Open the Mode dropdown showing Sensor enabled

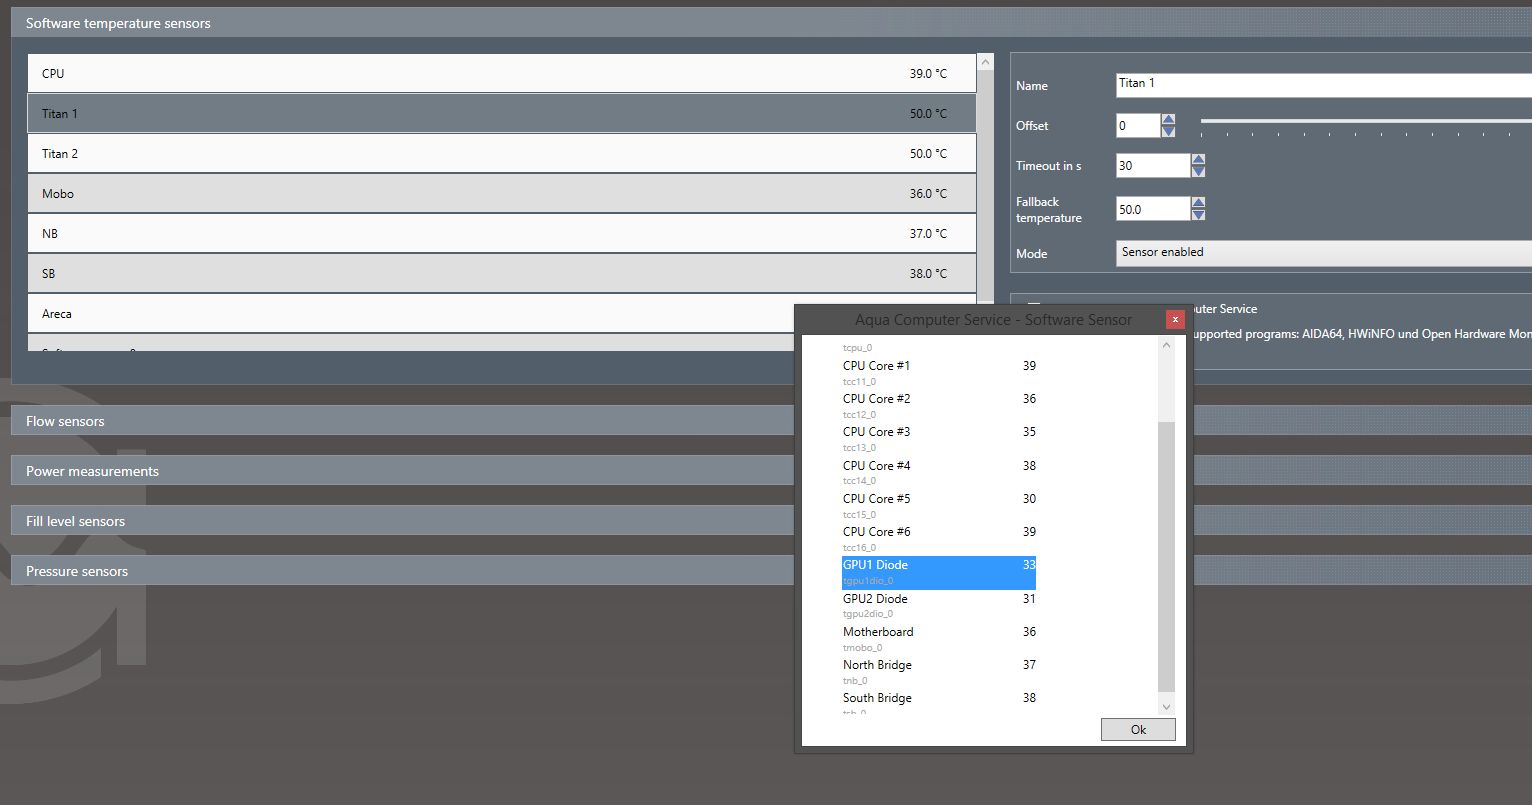pos(1322,253)
